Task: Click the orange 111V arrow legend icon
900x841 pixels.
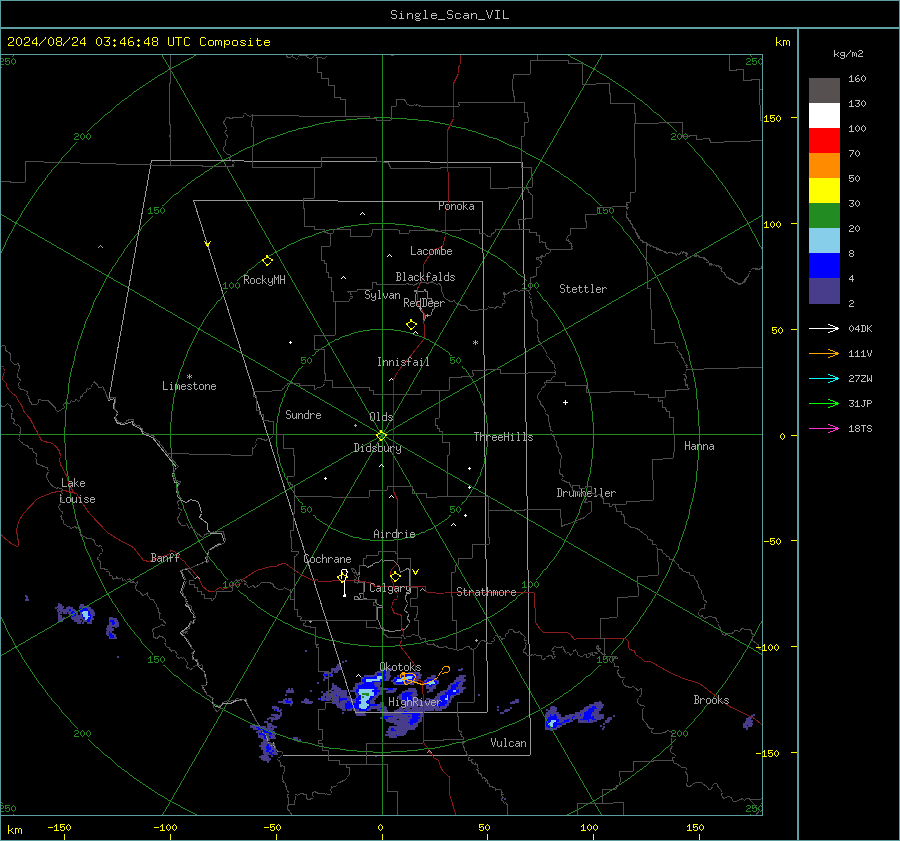Action: tap(824, 354)
